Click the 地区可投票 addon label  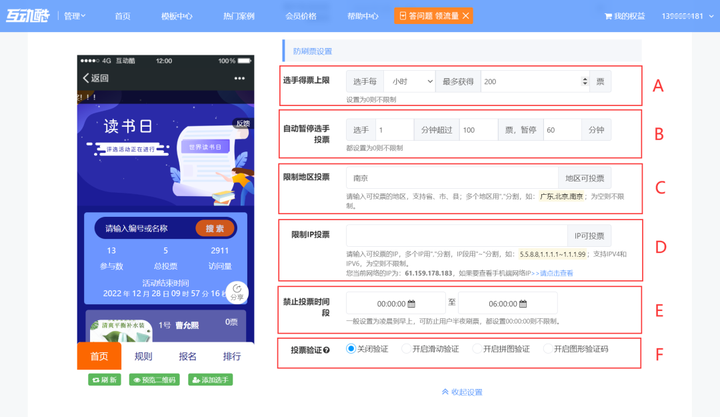(x=585, y=178)
